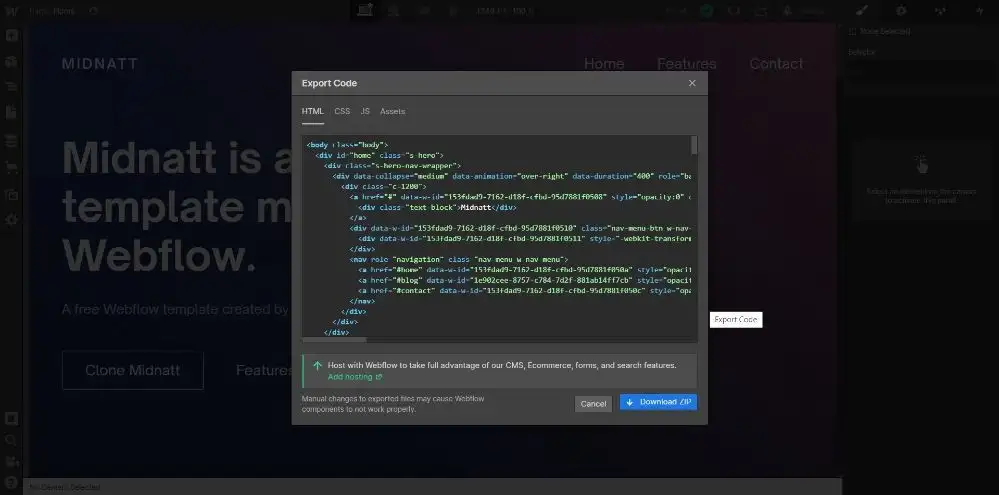Image resolution: width=999 pixels, height=495 pixels.
Task: Select the Tablet breakpoint icon
Action: coord(394,11)
